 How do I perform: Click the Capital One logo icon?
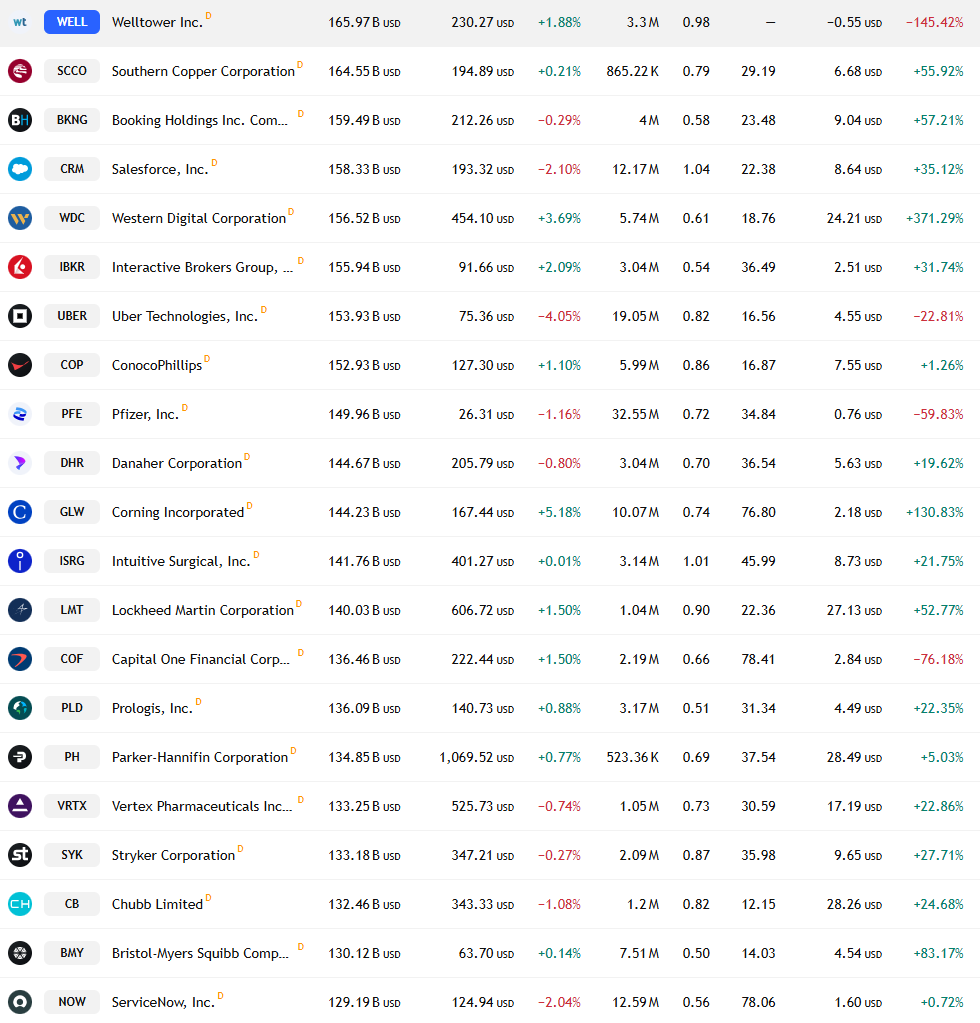click(x=20, y=659)
